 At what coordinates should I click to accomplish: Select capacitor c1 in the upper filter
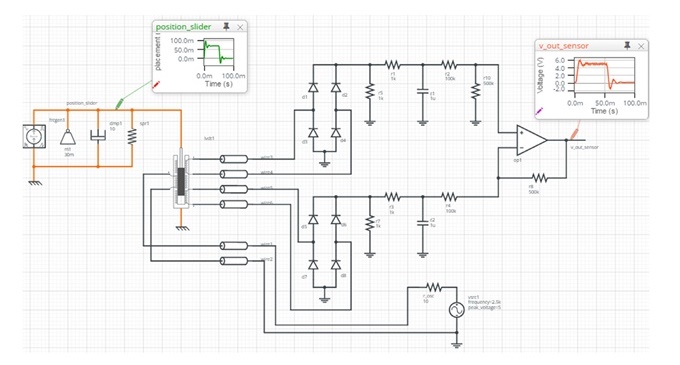422,92
